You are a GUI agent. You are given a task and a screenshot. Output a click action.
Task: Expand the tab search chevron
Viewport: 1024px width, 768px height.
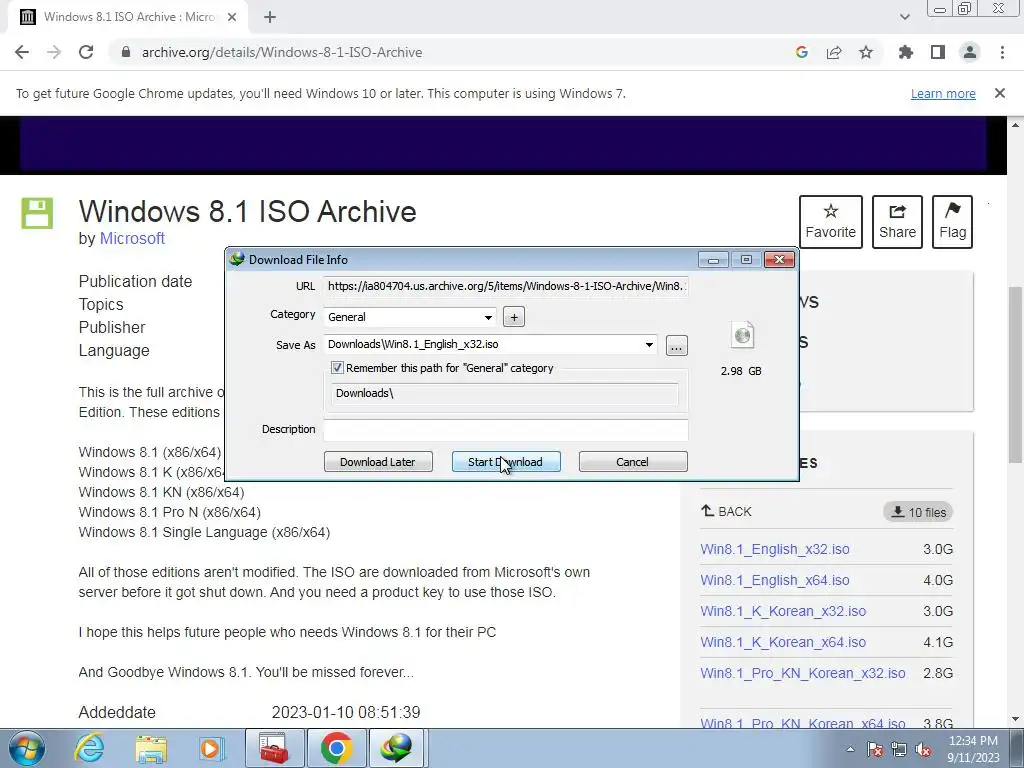pyautogui.click(x=904, y=17)
